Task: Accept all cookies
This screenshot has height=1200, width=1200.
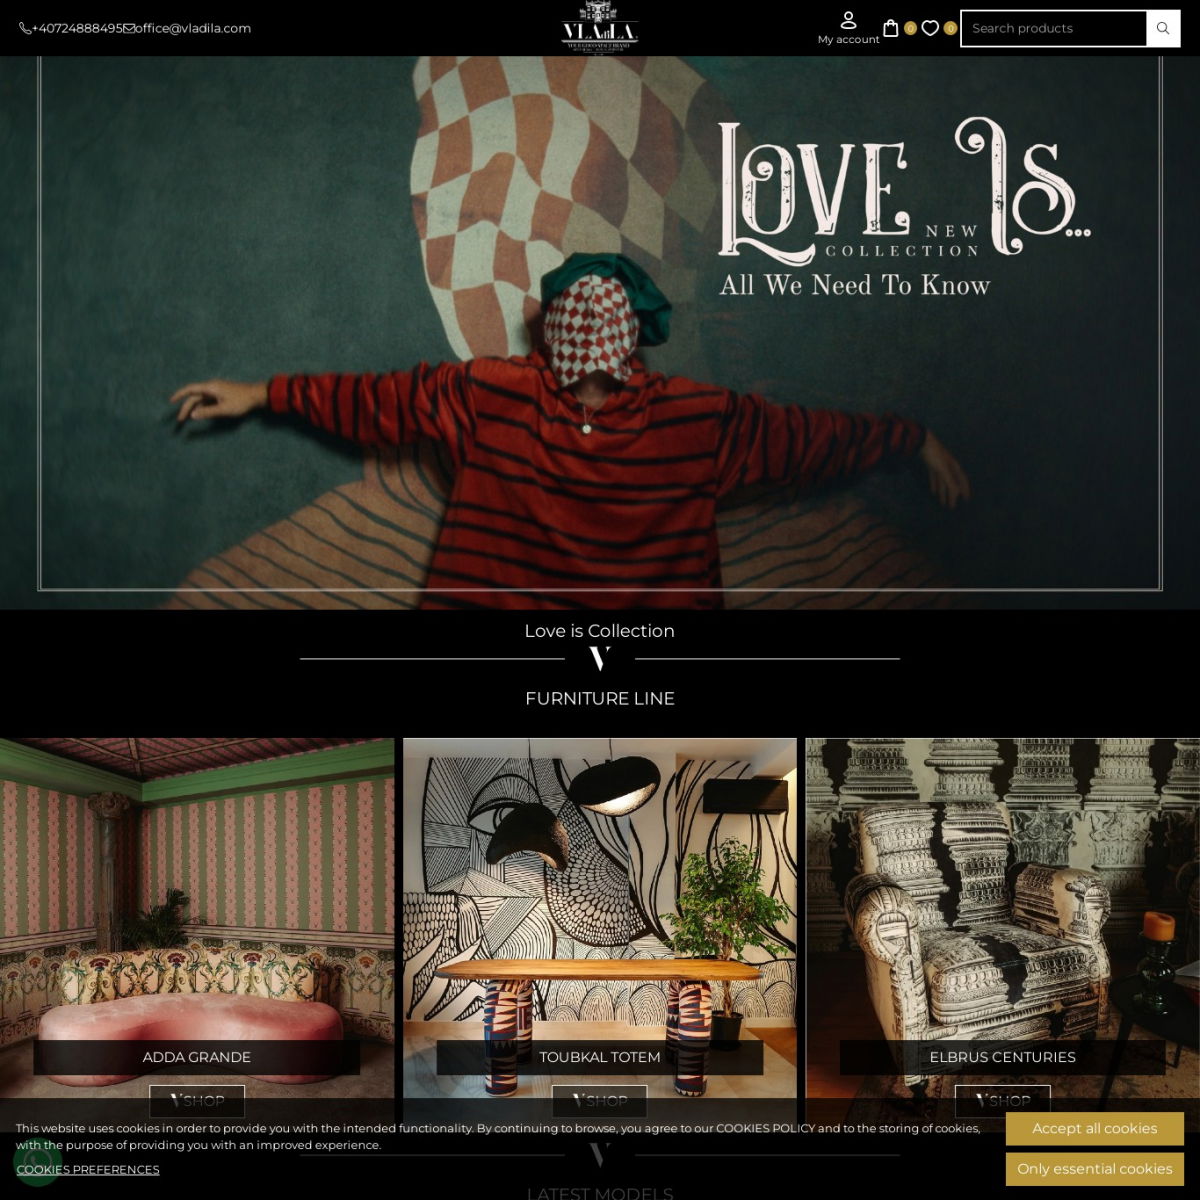Action: (x=1095, y=1128)
